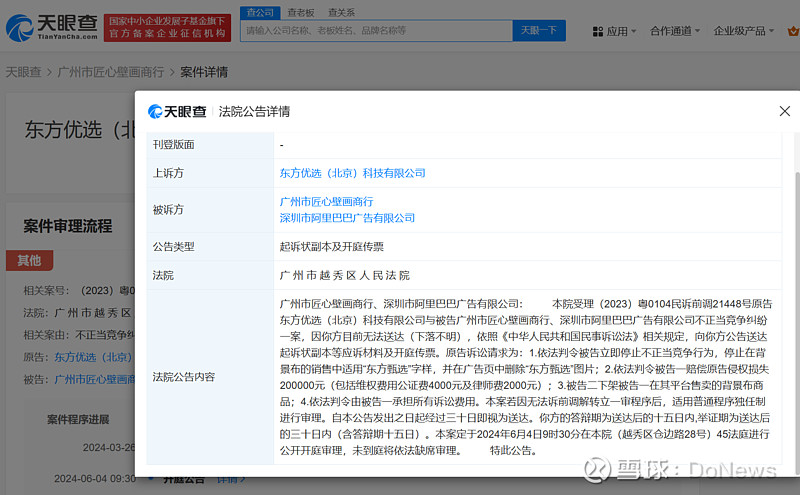Click the 法院公告内容 row label
This screenshot has height=495, width=800.
(x=184, y=377)
